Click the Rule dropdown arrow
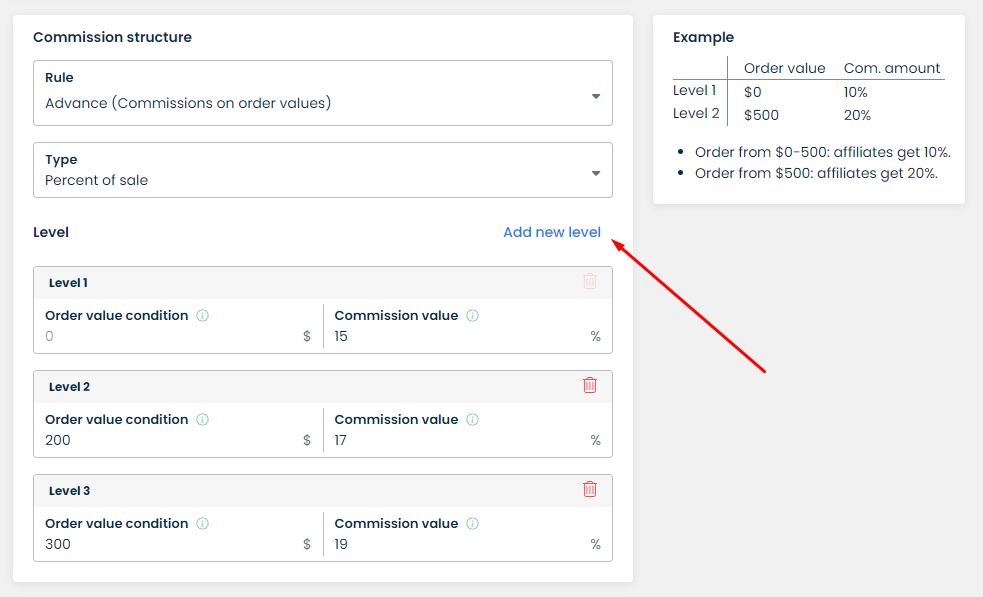The image size is (983, 597). tap(596, 96)
